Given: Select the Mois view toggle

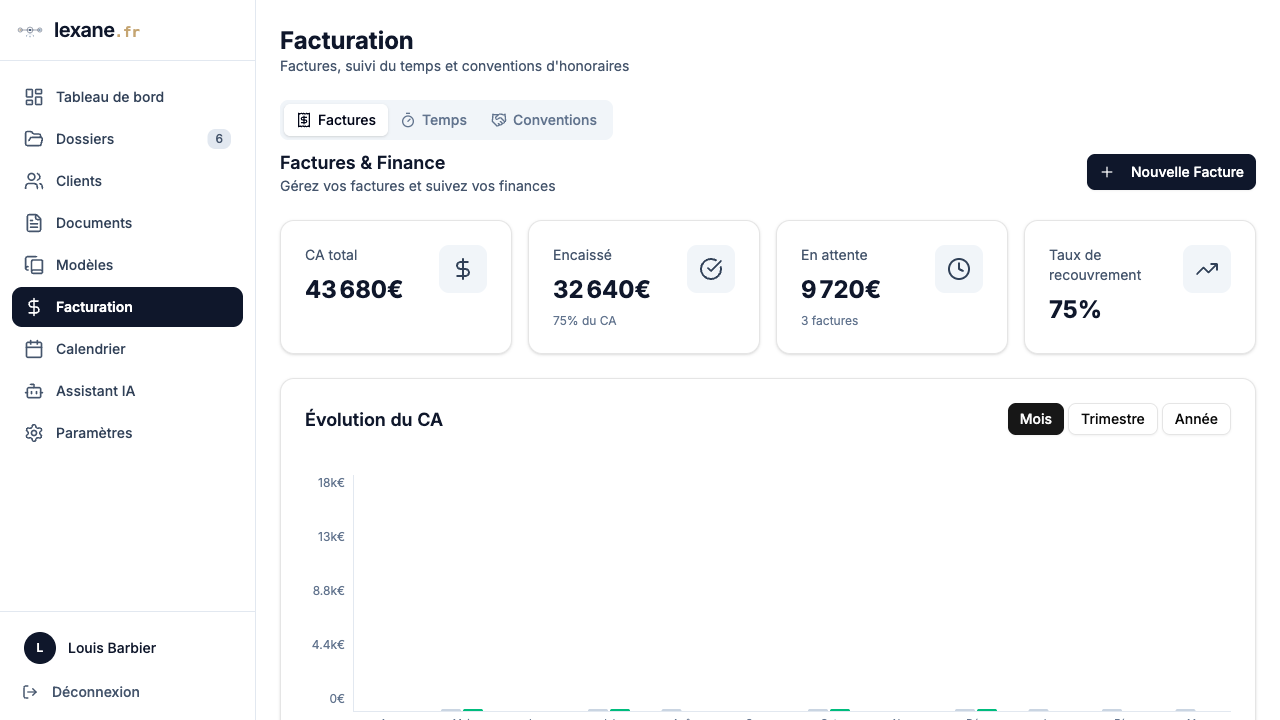Looking at the screenshot, I should coord(1035,419).
